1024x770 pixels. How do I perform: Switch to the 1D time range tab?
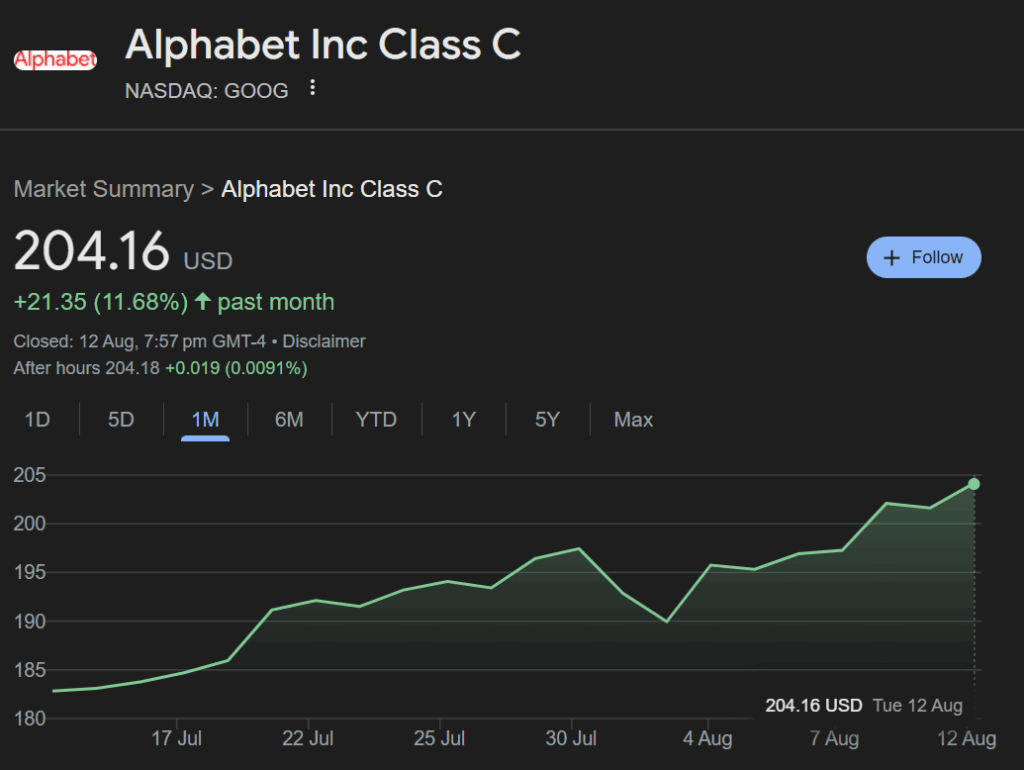pos(38,419)
